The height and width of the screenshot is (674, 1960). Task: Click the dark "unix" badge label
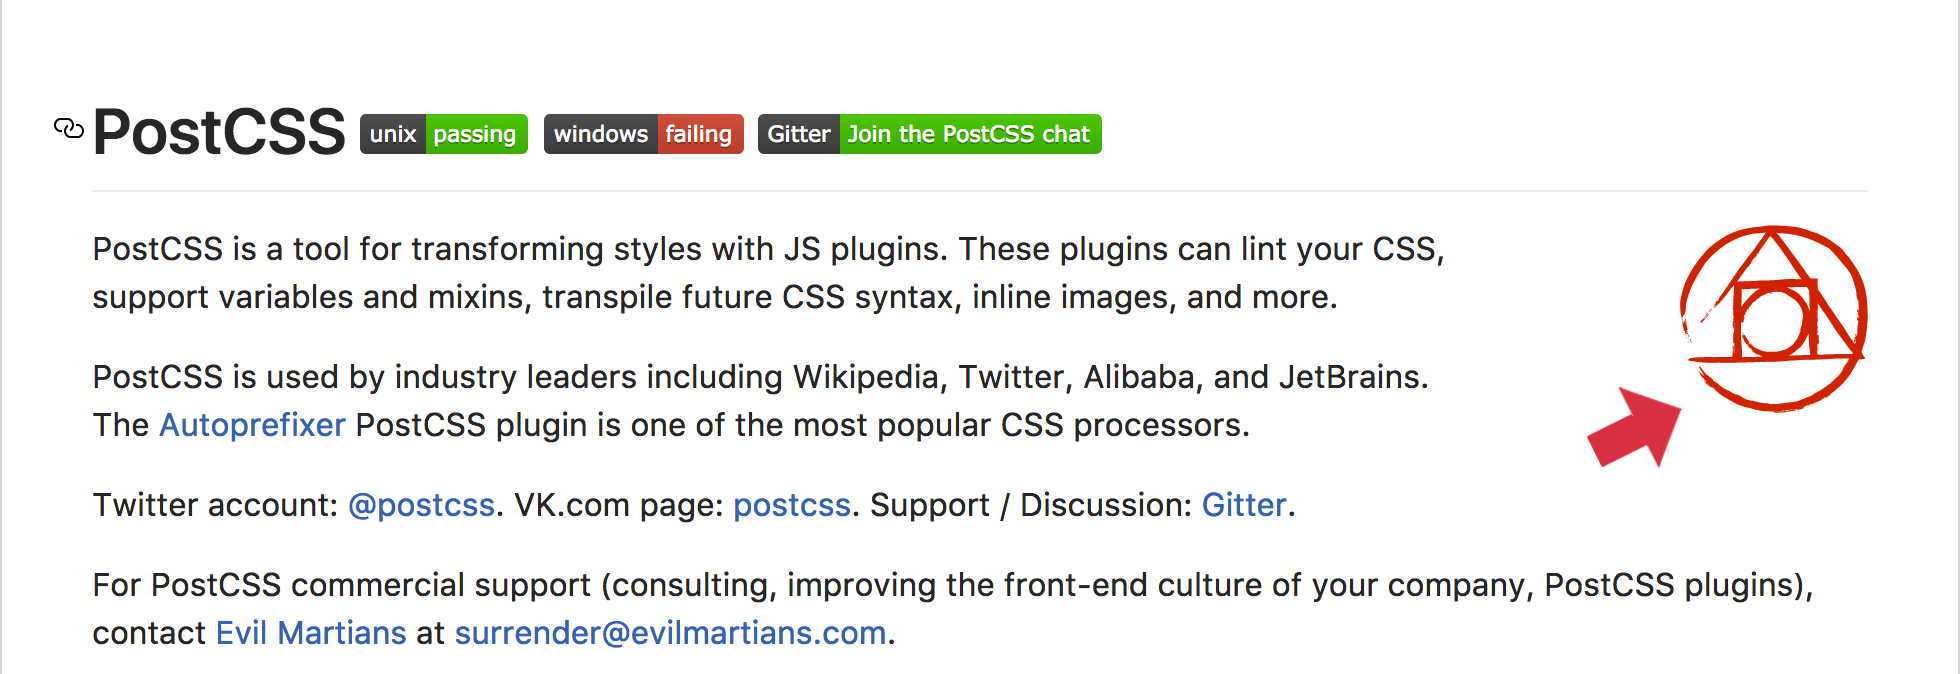pyautogui.click(x=393, y=134)
